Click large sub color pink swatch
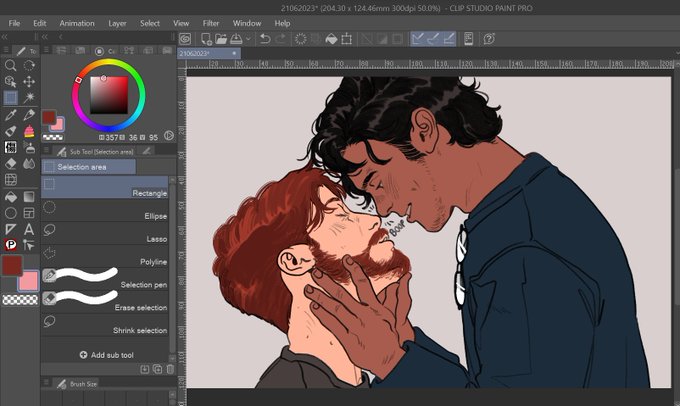The width and height of the screenshot is (680, 406). tap(30, 282)
